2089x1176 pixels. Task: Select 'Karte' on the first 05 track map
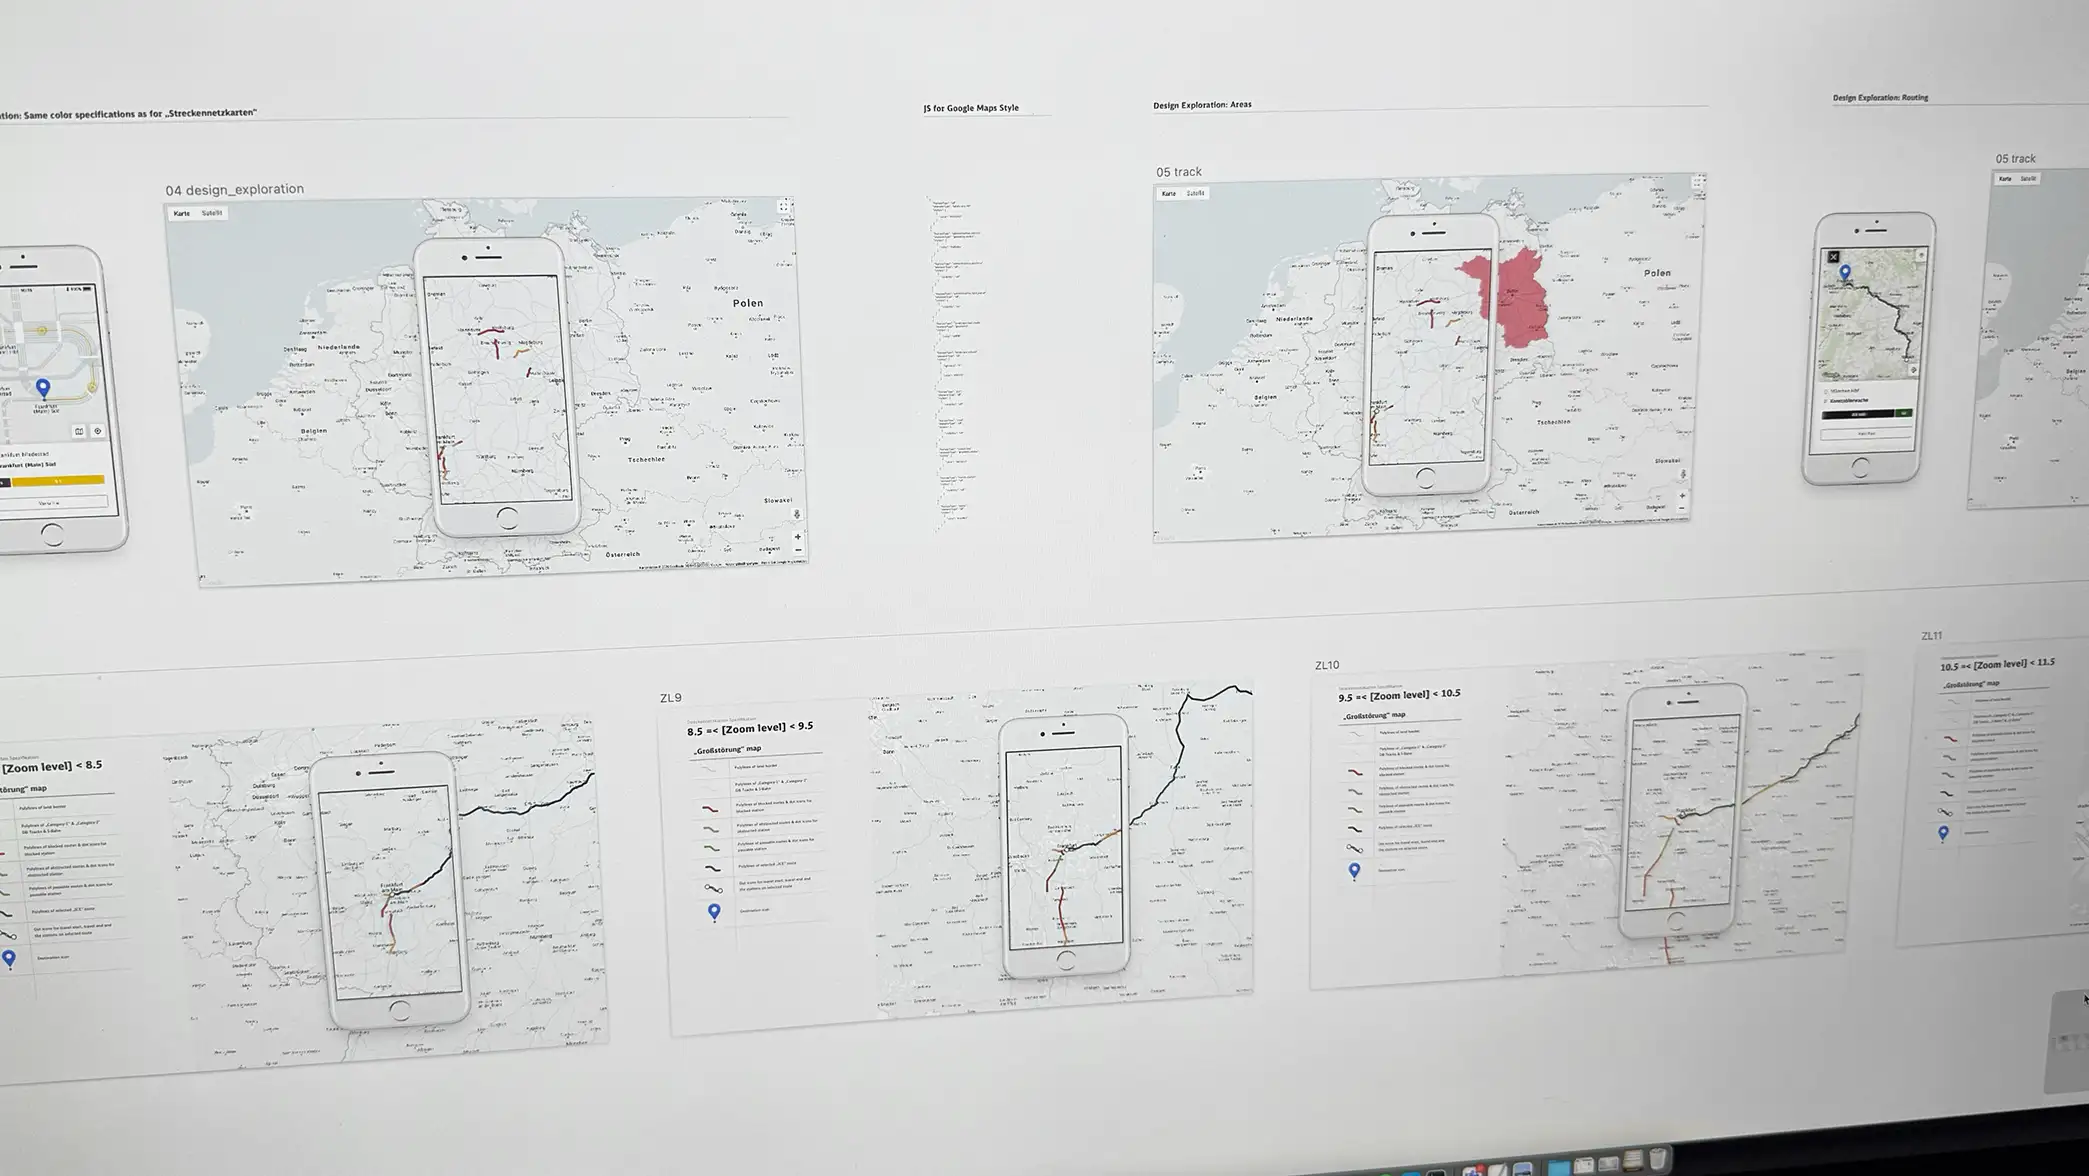pyautogui.click(x=1168, y=193)
